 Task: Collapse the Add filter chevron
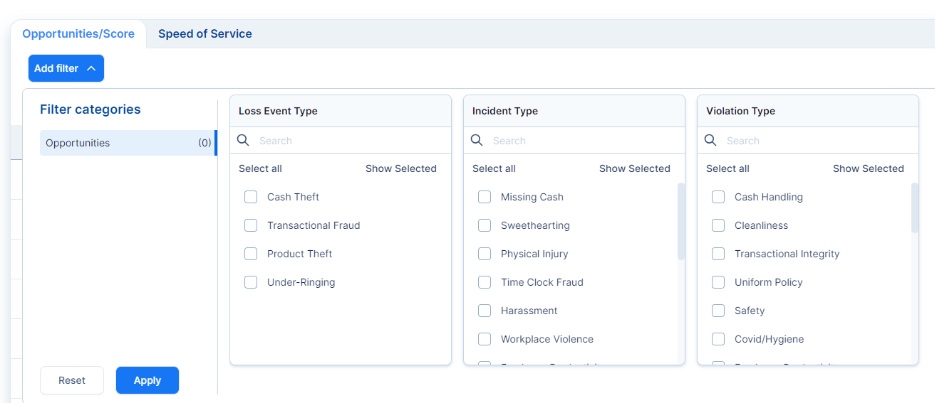(x=91, y=69)
